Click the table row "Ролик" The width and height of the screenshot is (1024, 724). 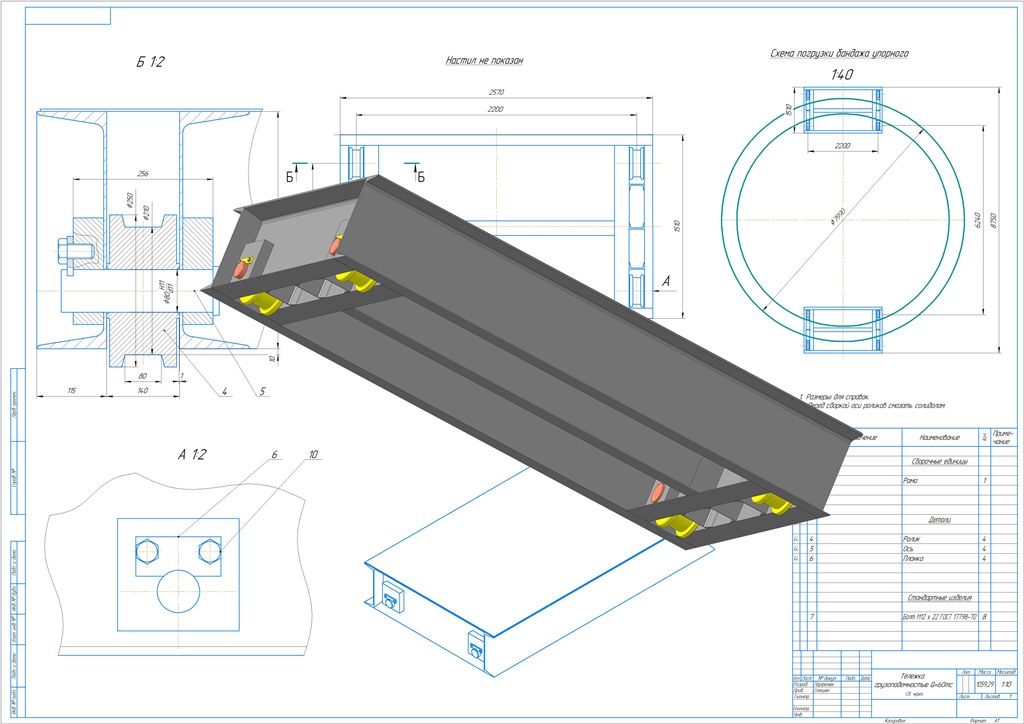pos(911,539)
